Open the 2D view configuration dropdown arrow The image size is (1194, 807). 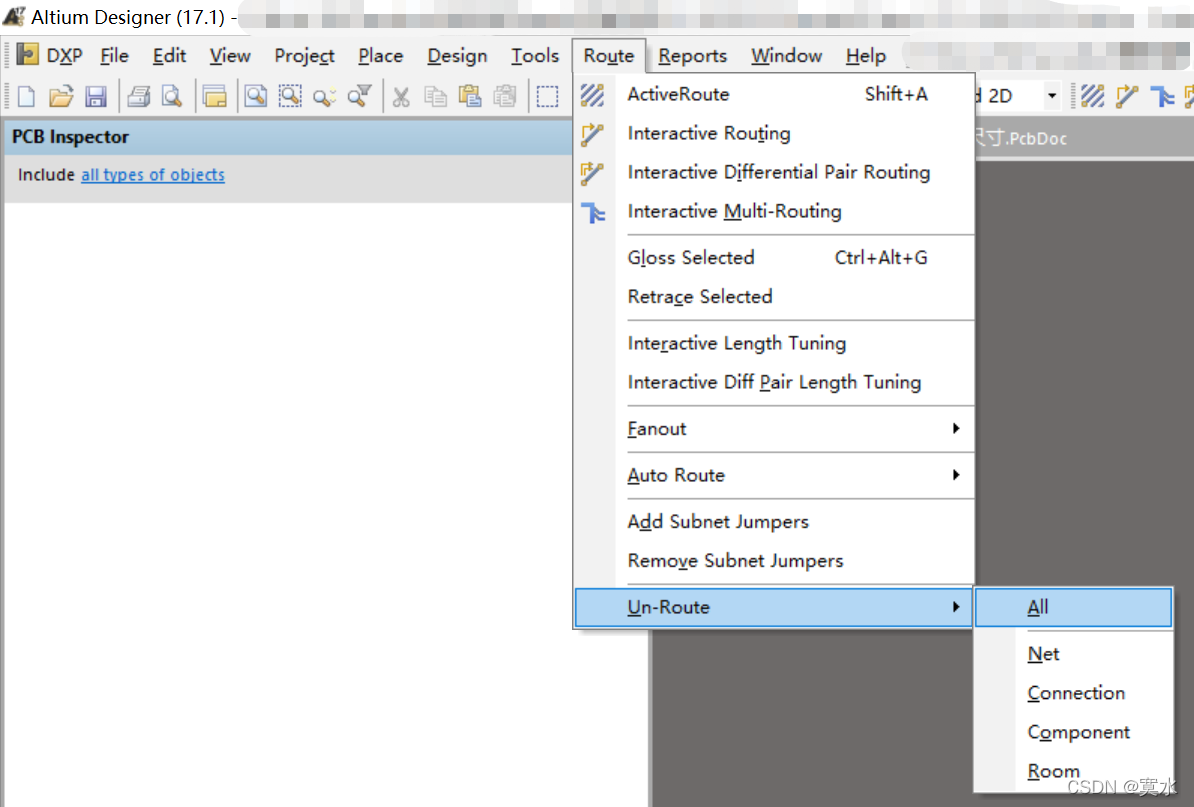(x=1052, y=96)
